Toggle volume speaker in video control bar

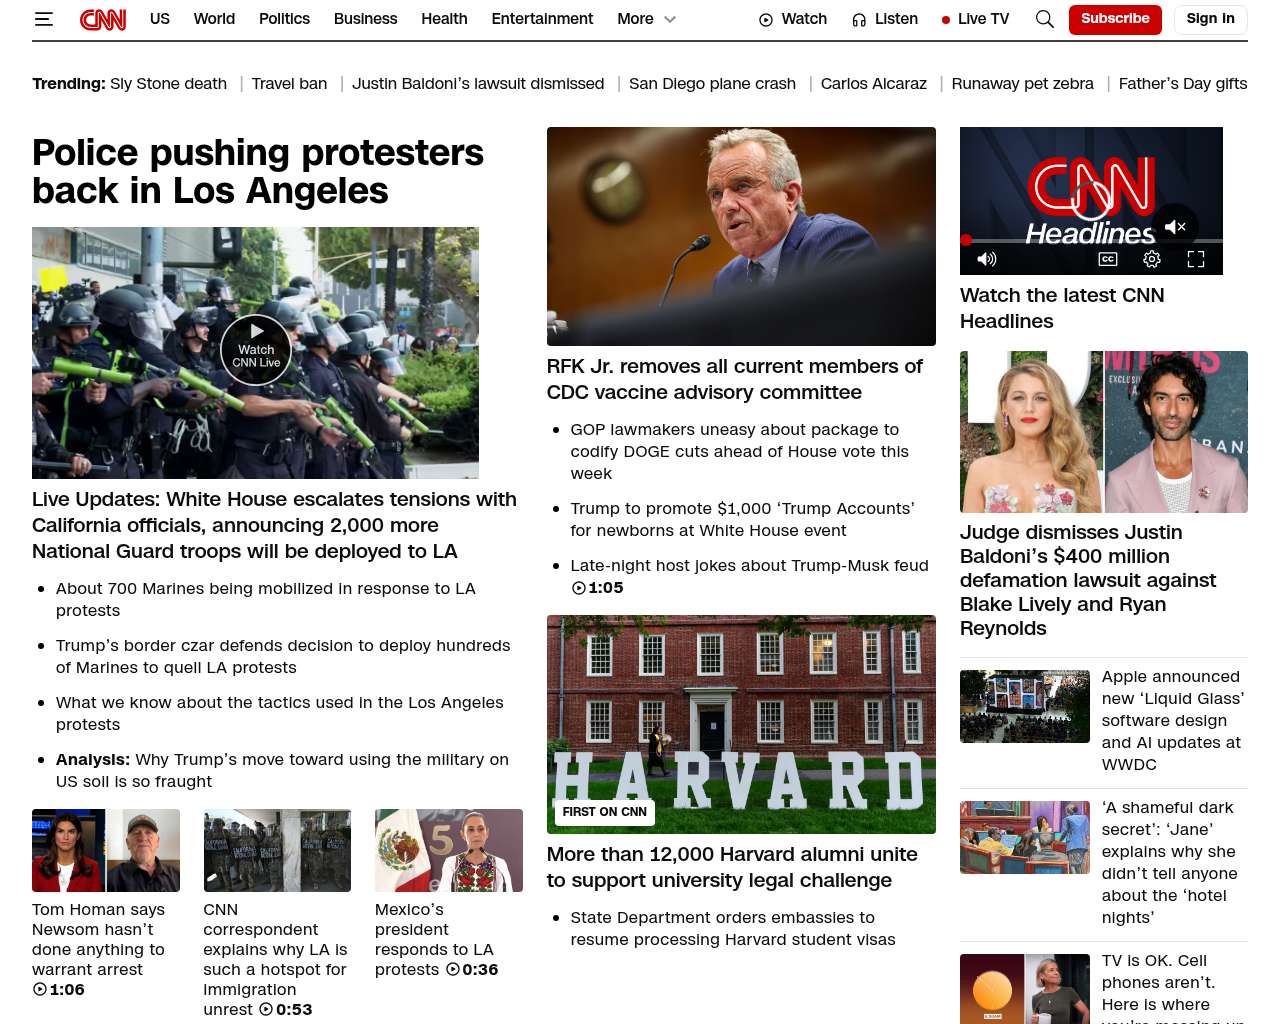pyautogui.click(x=986, y=259)
